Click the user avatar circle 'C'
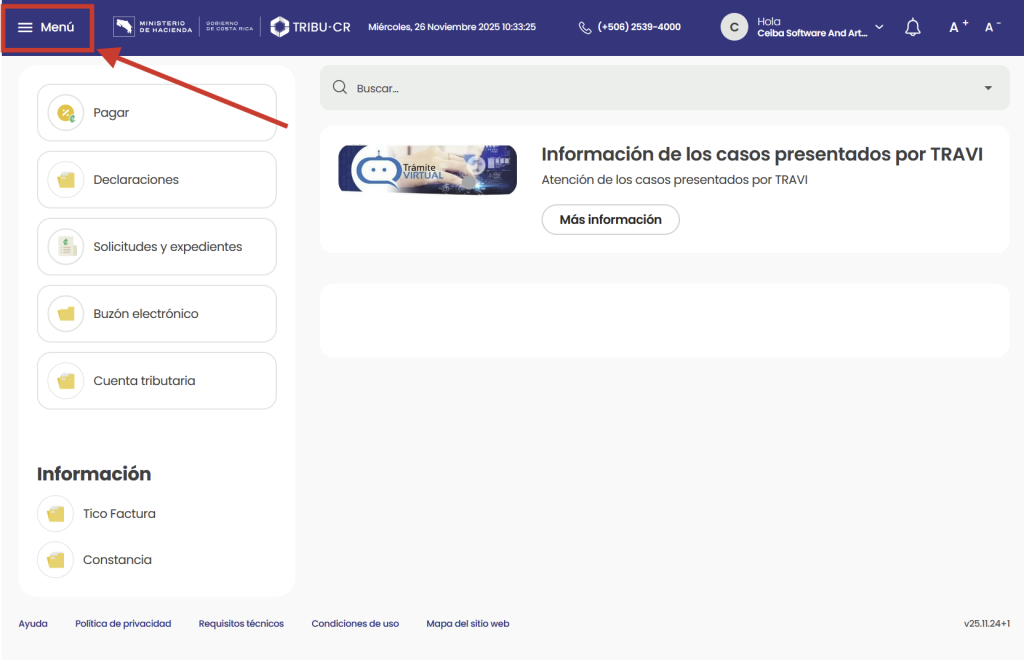Image resolution: width=1024 pixels, height=660 pixels. coord(734,27)
